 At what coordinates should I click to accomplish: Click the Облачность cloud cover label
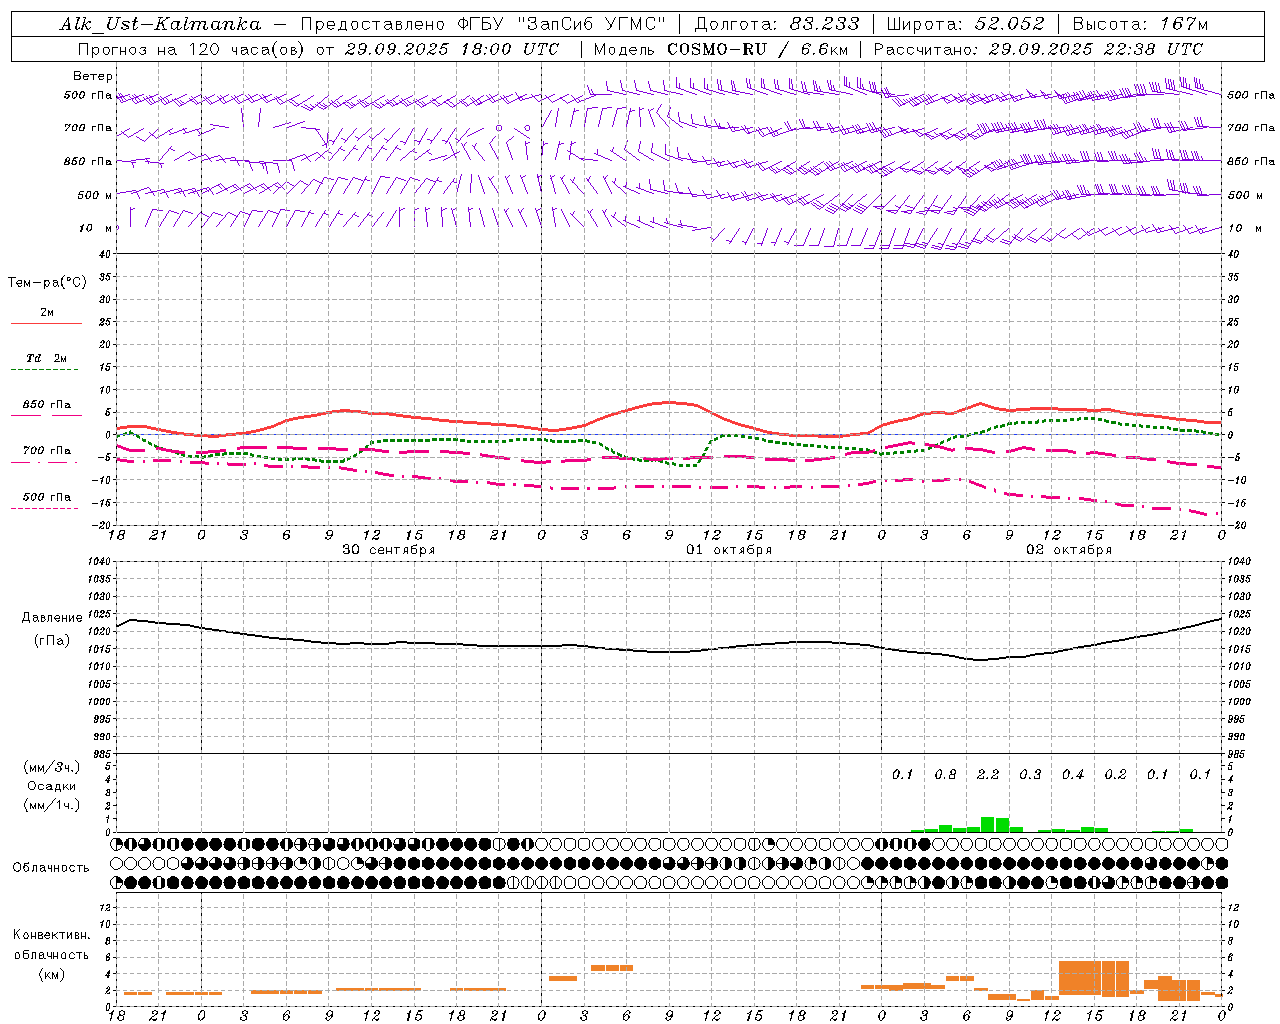pyautogui.click(x=51, y=868)
